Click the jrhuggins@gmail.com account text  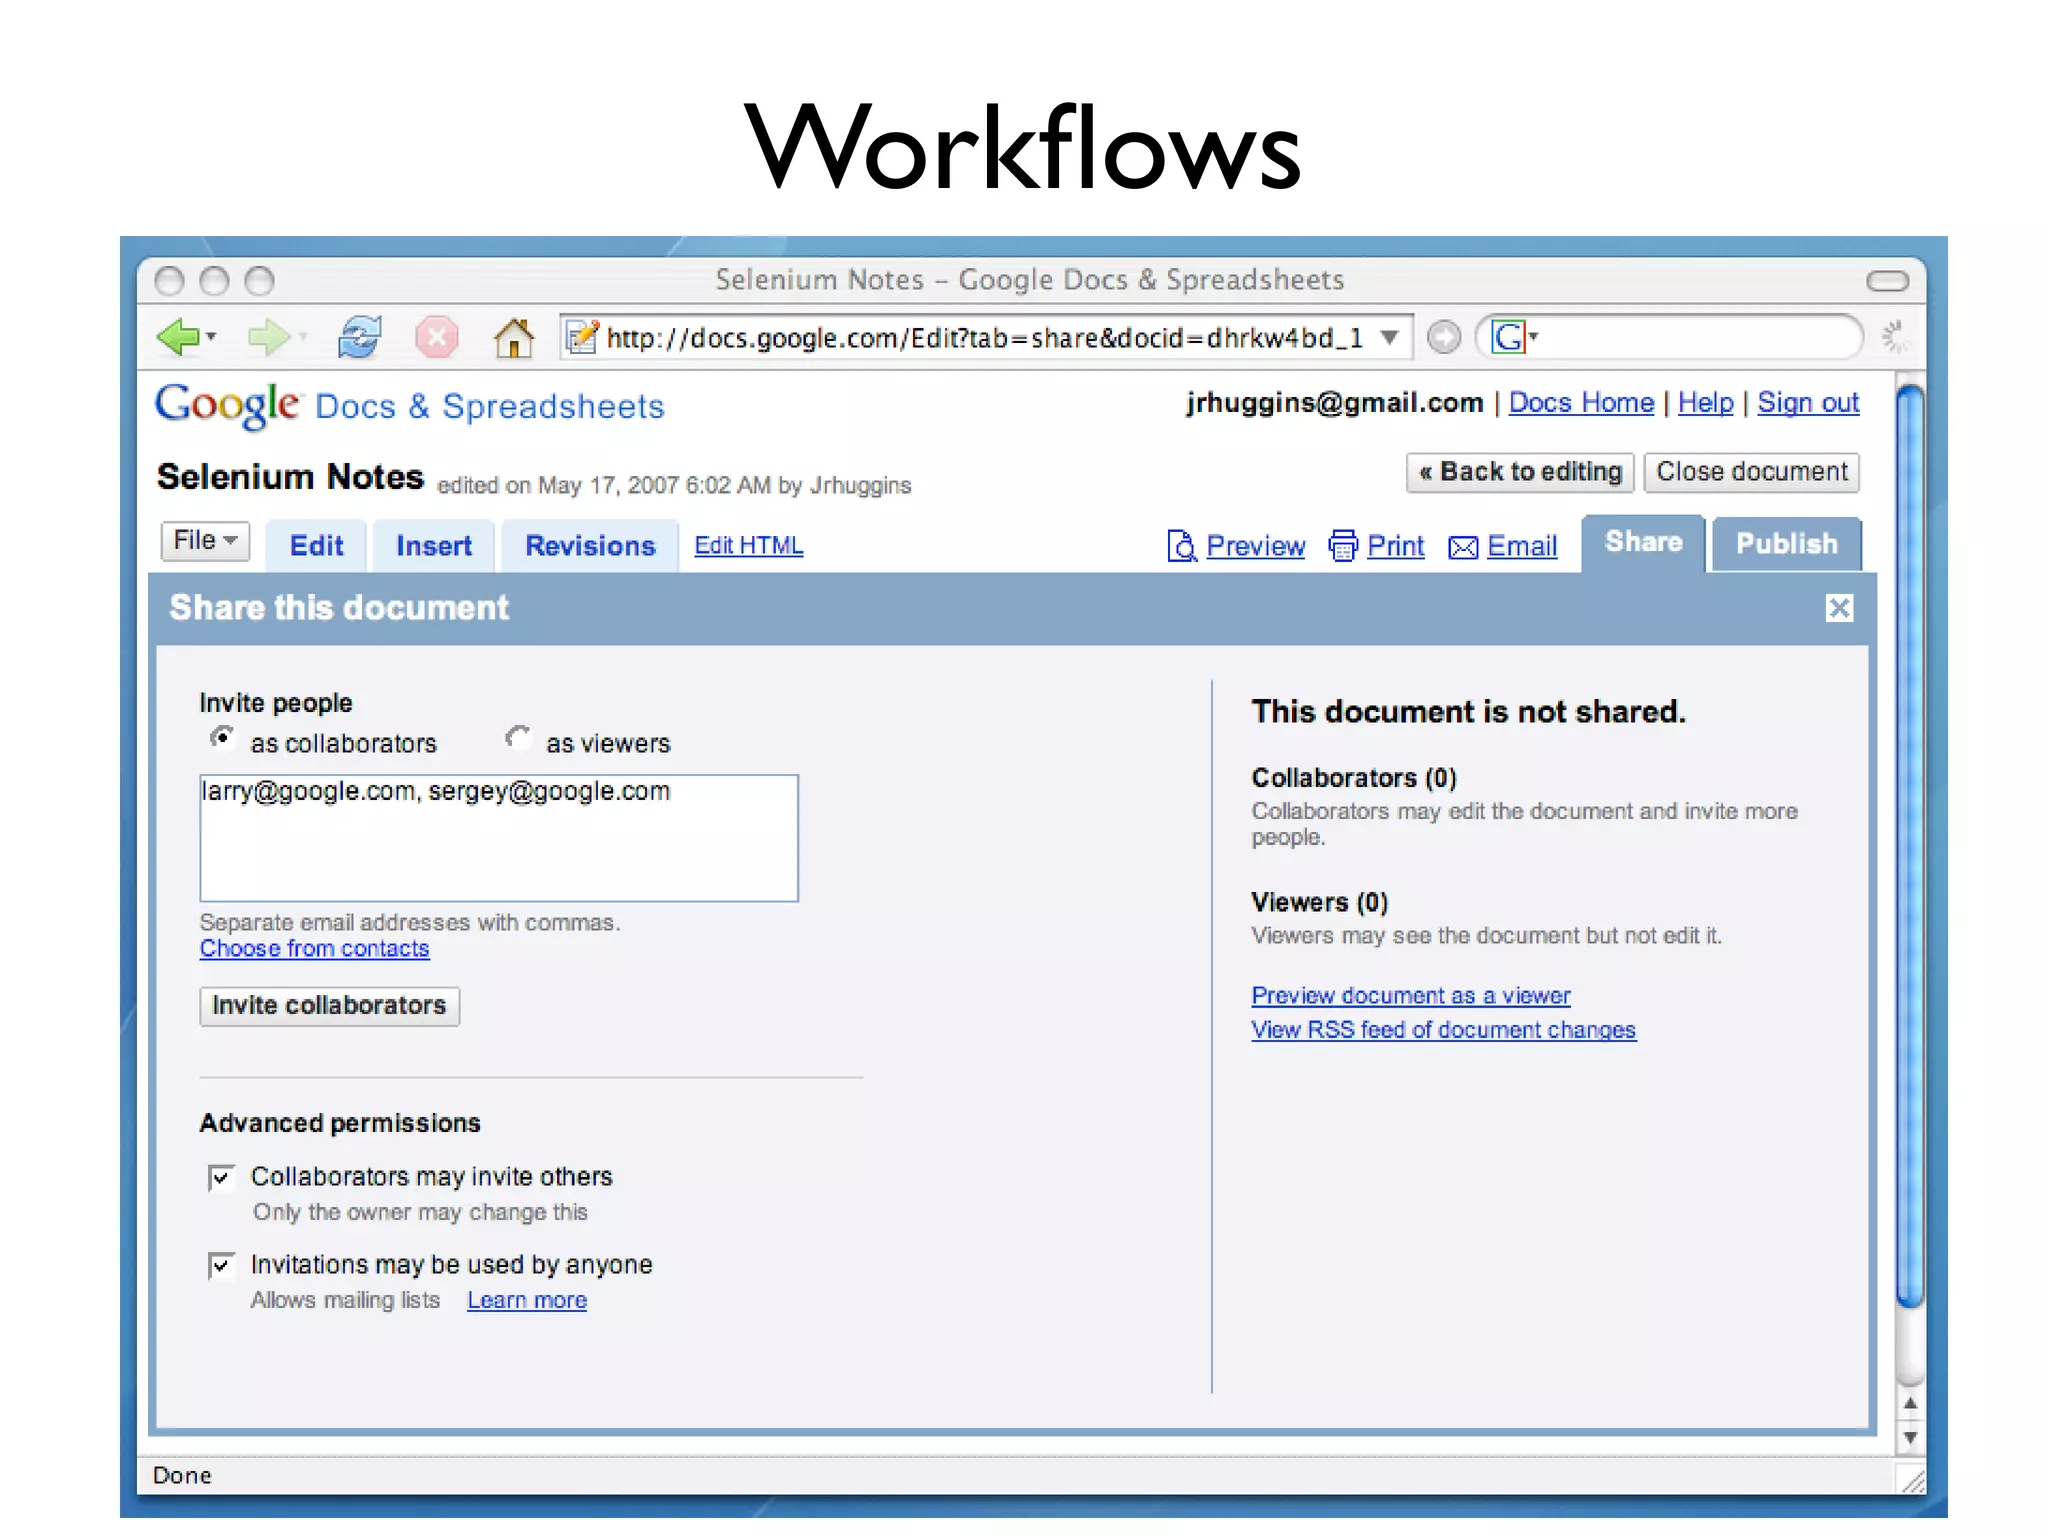[x=1334, y=403]
